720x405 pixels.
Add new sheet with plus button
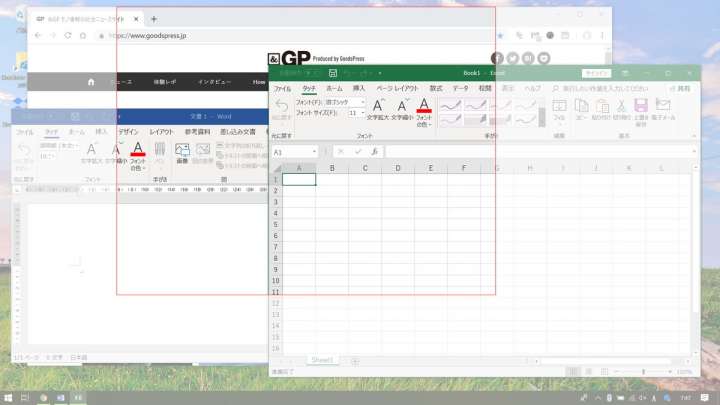[355, 361]
